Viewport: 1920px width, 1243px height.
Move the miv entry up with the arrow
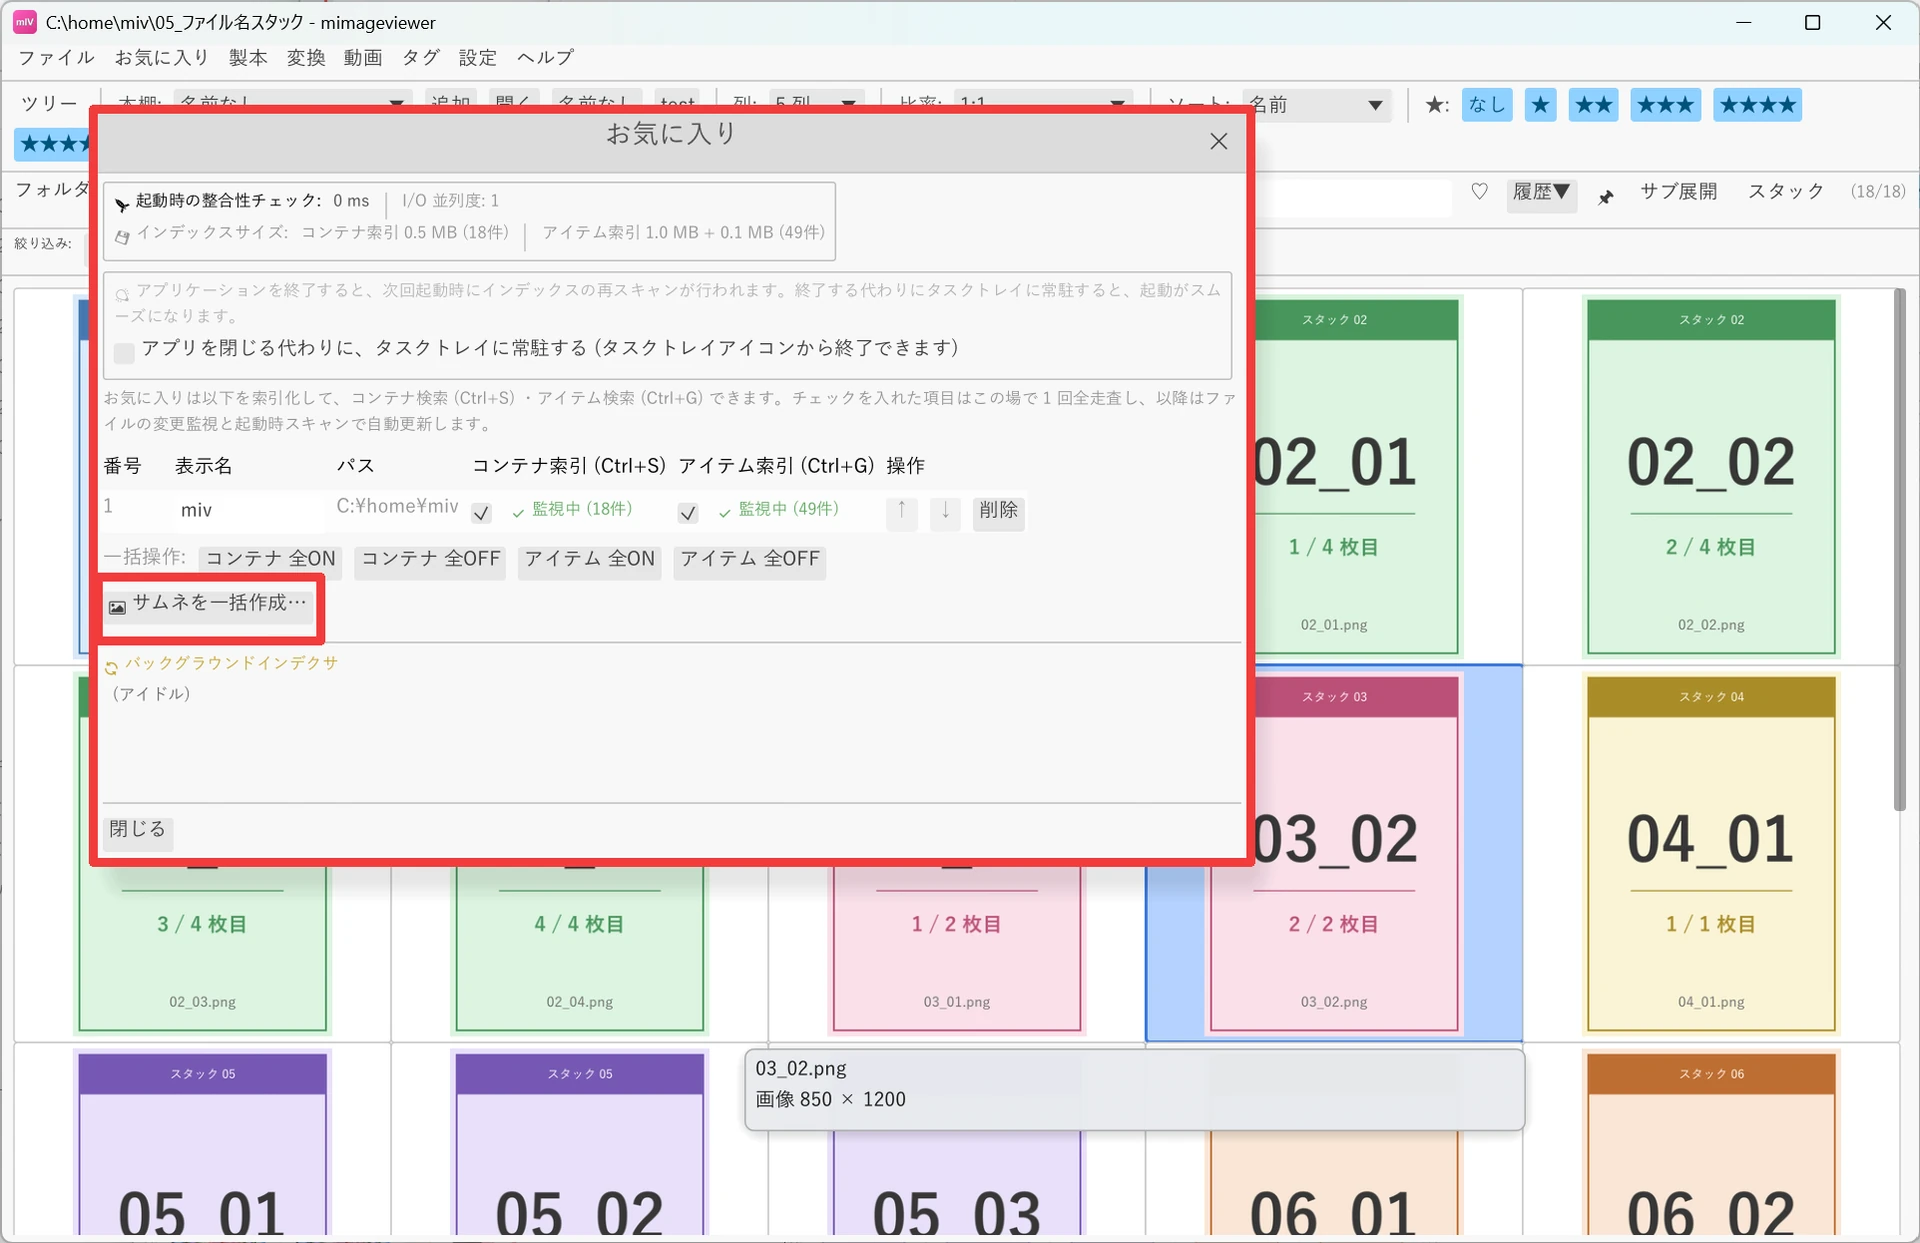pyautogui.click(x=901, y=512)
